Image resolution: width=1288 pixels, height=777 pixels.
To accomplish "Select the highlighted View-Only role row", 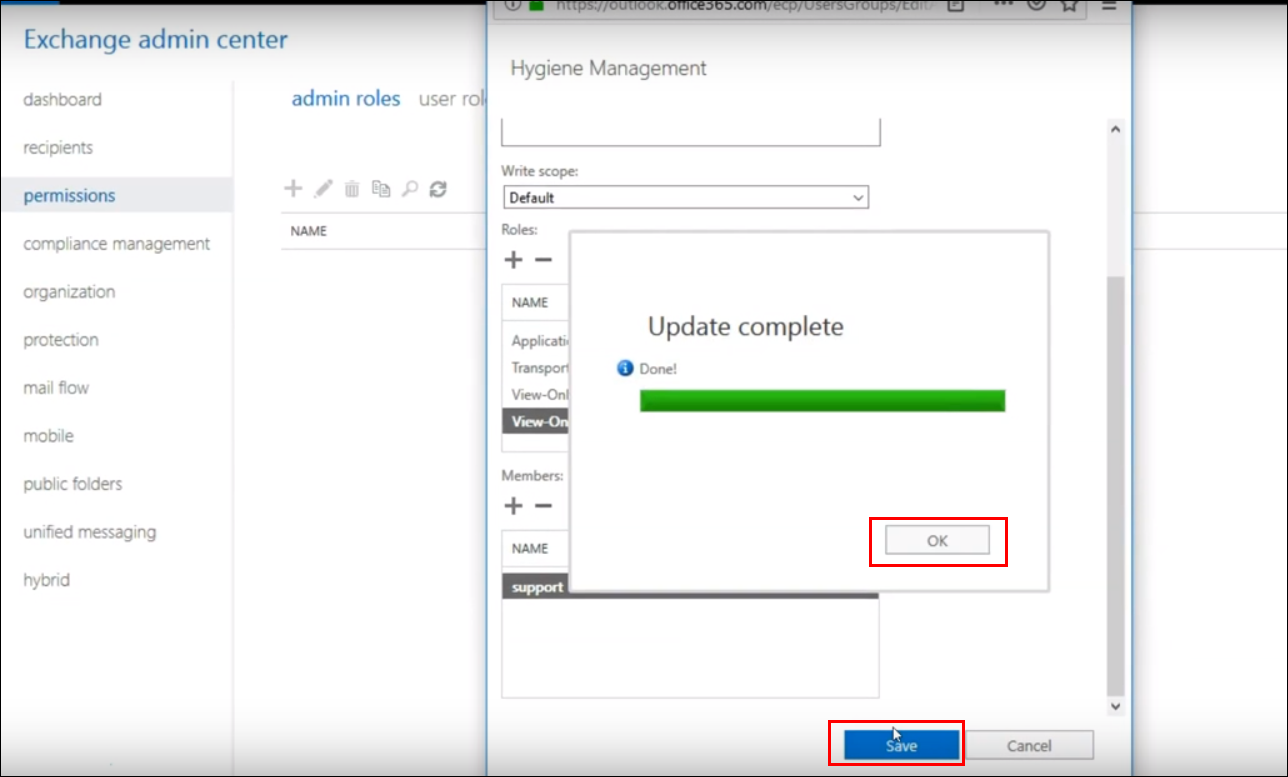I will tap(536, 421).
